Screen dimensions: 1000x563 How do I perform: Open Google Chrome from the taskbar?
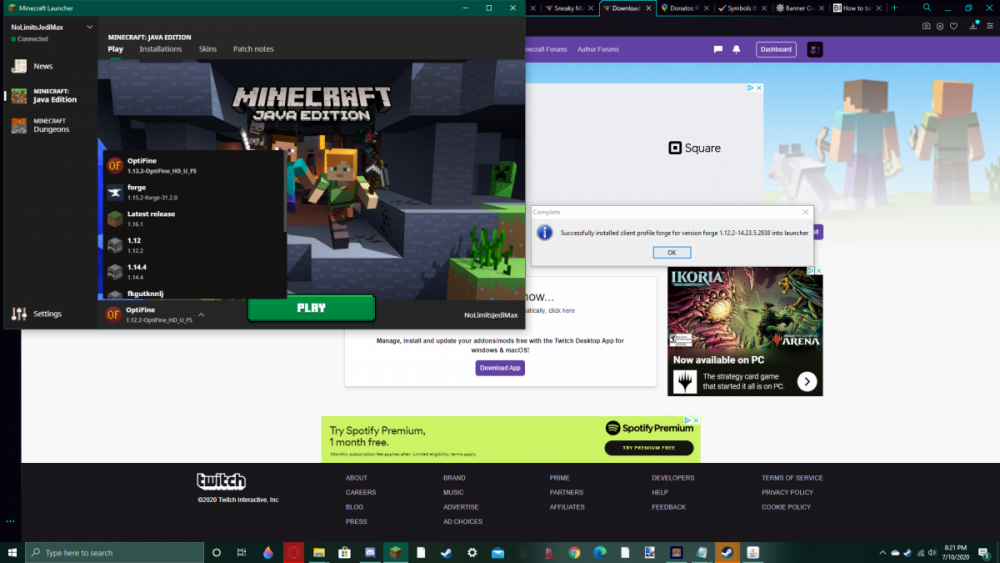(x=574, y=552)
